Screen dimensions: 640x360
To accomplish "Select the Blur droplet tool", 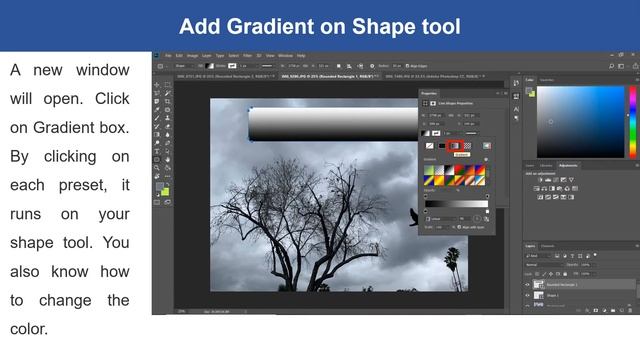I will click(x=167, y=135).
